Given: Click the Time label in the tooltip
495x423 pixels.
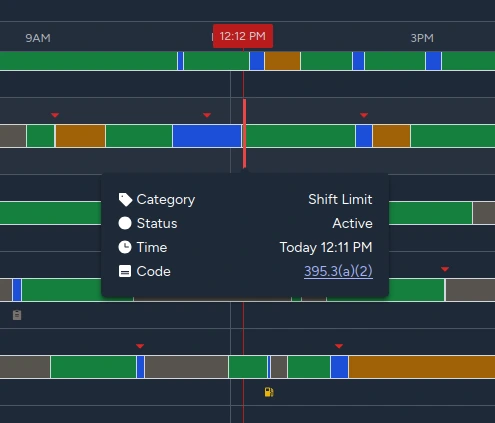Looking at the screenshot, I should click(x=152, y=247).
